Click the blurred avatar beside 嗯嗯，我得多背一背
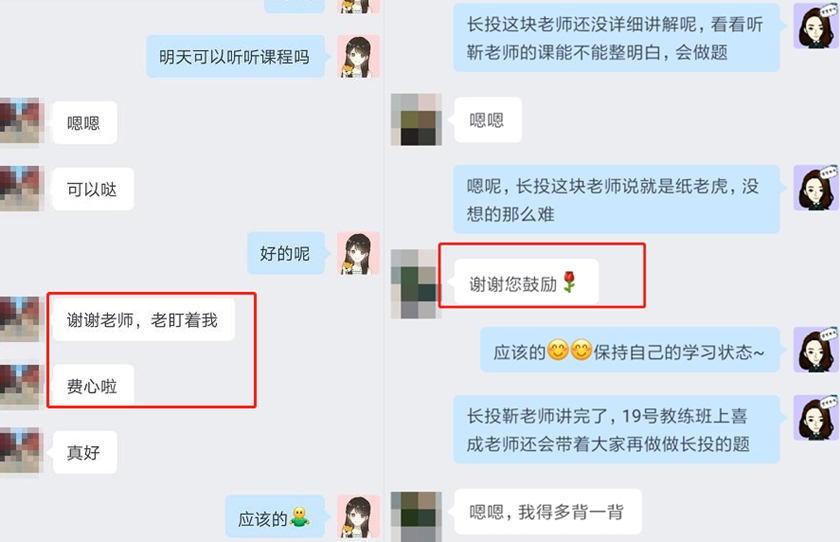 (416, 517)
